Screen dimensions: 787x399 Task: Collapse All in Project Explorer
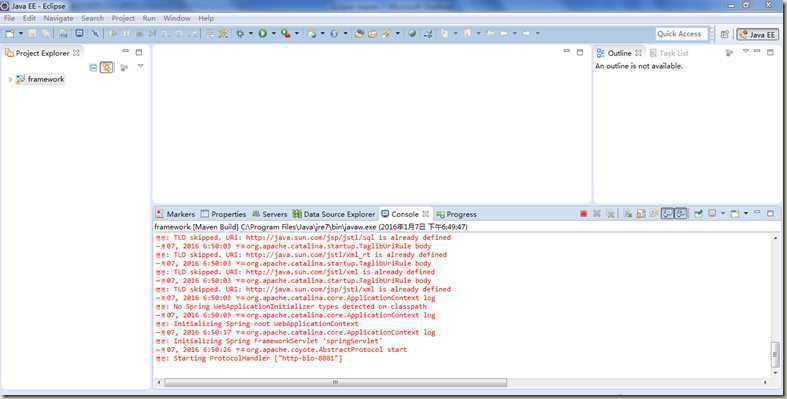pyautogui.click(x=93, y=67)
